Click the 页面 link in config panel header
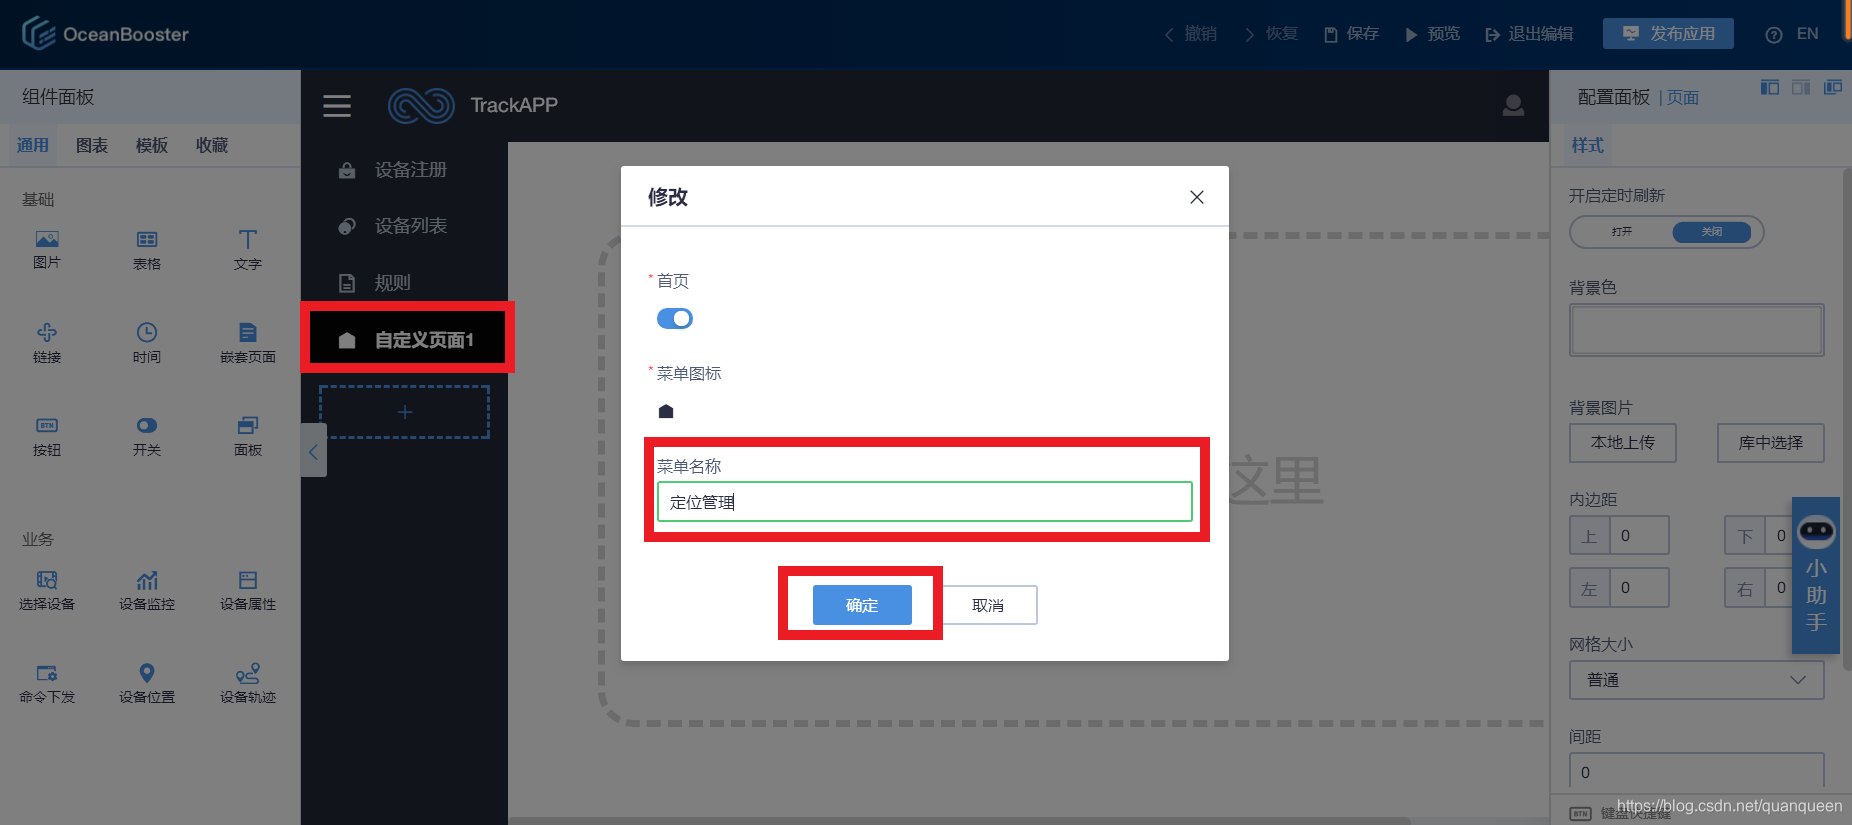The height and width of the screenshot is (825, 1852). click(1683, 98)
